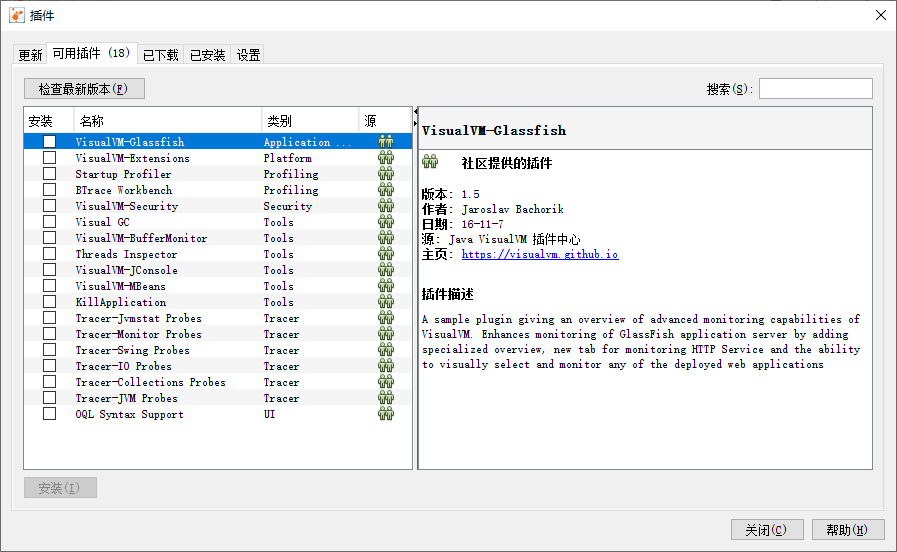Click community source icon for Tracer-Jvmstat Probes row

(386, 317)
